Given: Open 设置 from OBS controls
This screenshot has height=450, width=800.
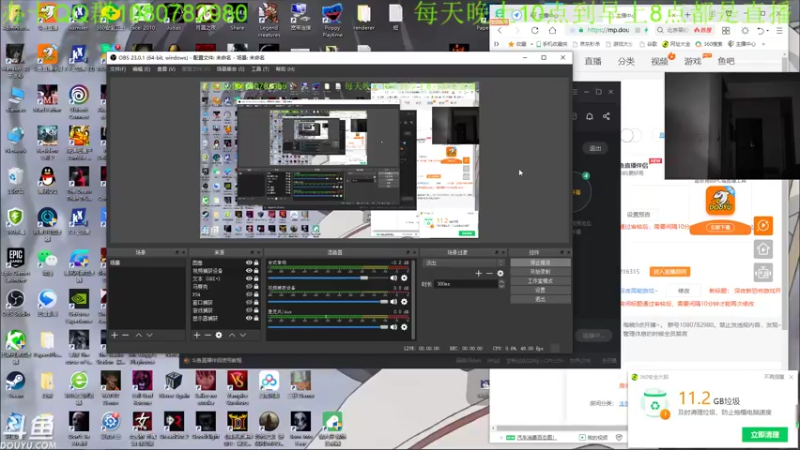Looking at the screenshot, I should click(540, 290).
